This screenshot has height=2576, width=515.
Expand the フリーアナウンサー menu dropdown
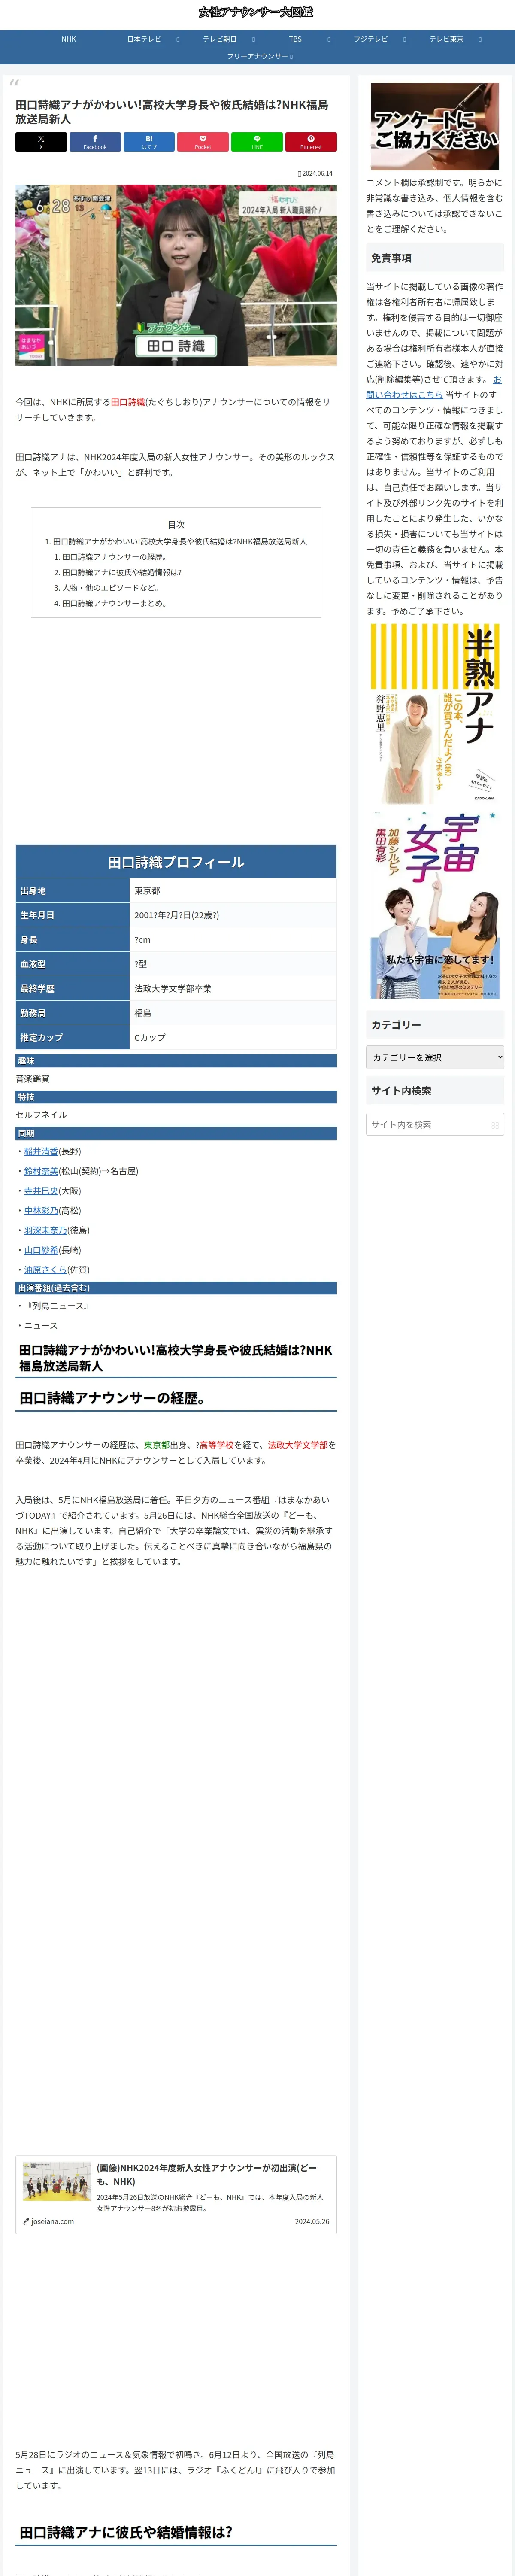tap(290, 56)
